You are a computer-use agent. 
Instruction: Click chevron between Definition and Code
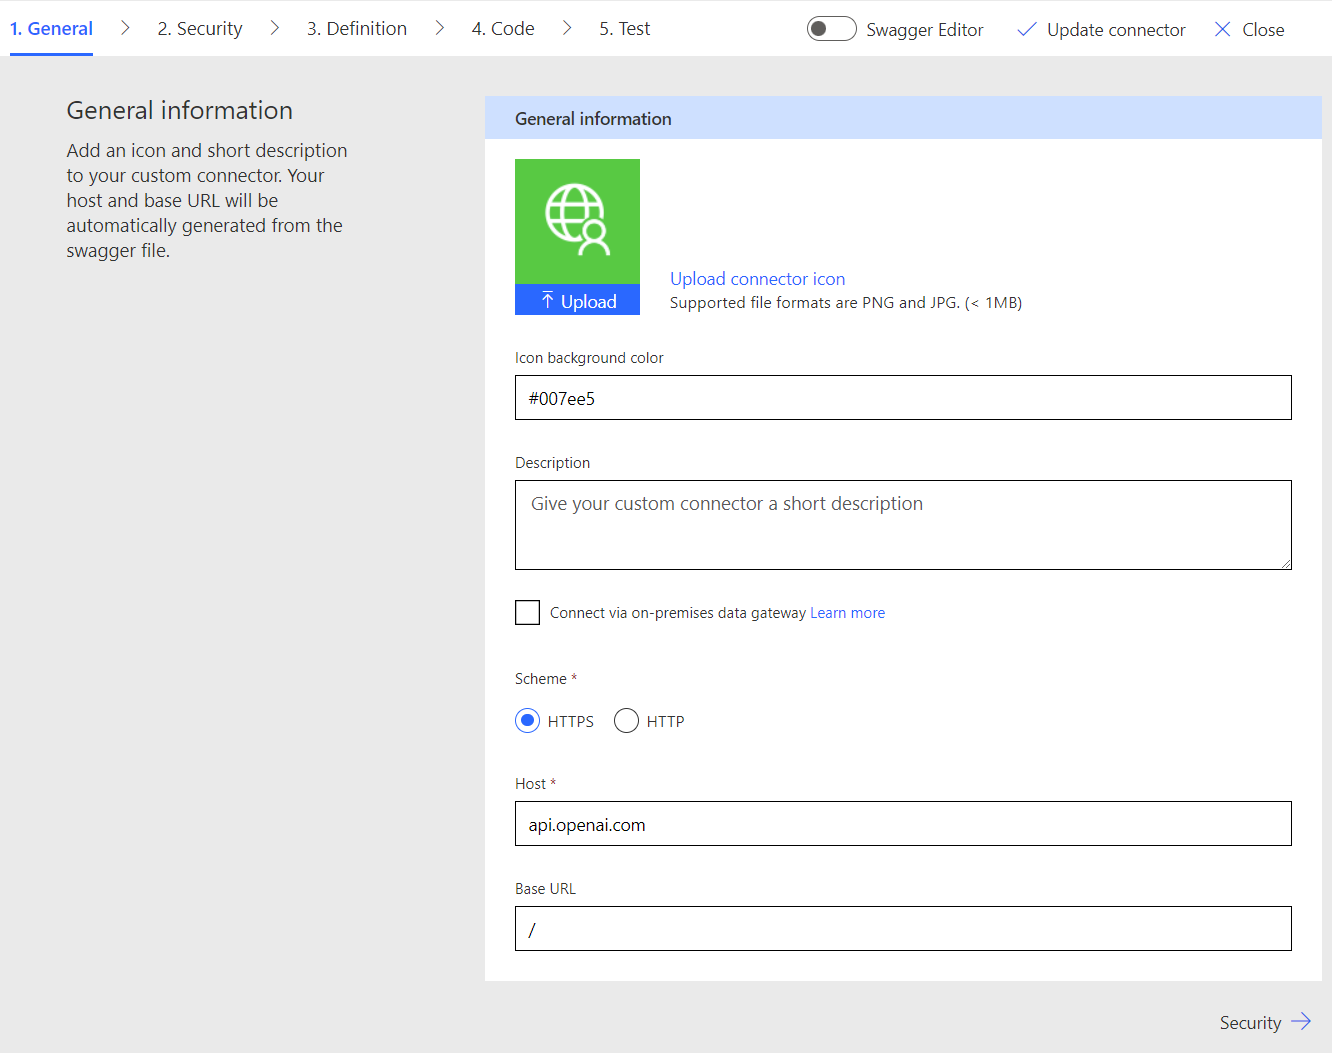(440, 28)
